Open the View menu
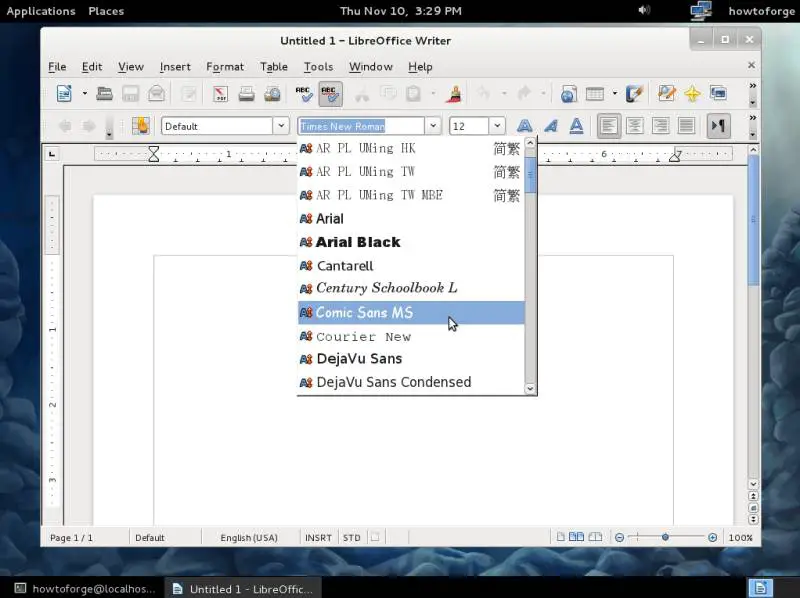Viewport: 800px width, 598px height. [x=131, y=67]
